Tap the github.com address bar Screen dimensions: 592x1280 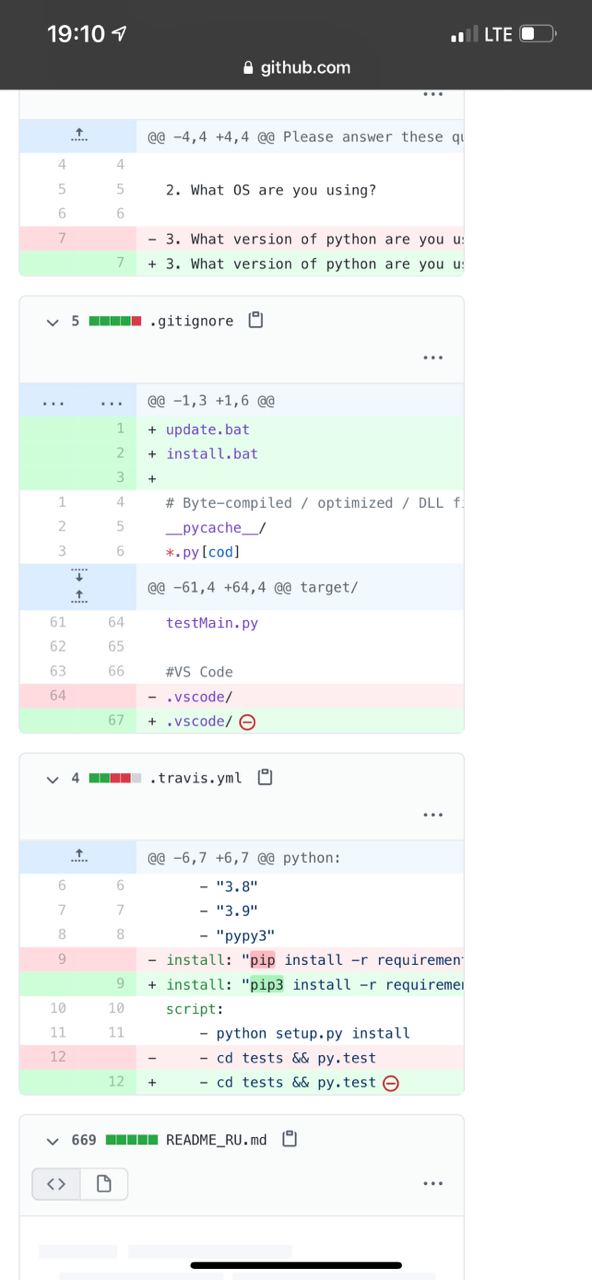click(296, 67)
